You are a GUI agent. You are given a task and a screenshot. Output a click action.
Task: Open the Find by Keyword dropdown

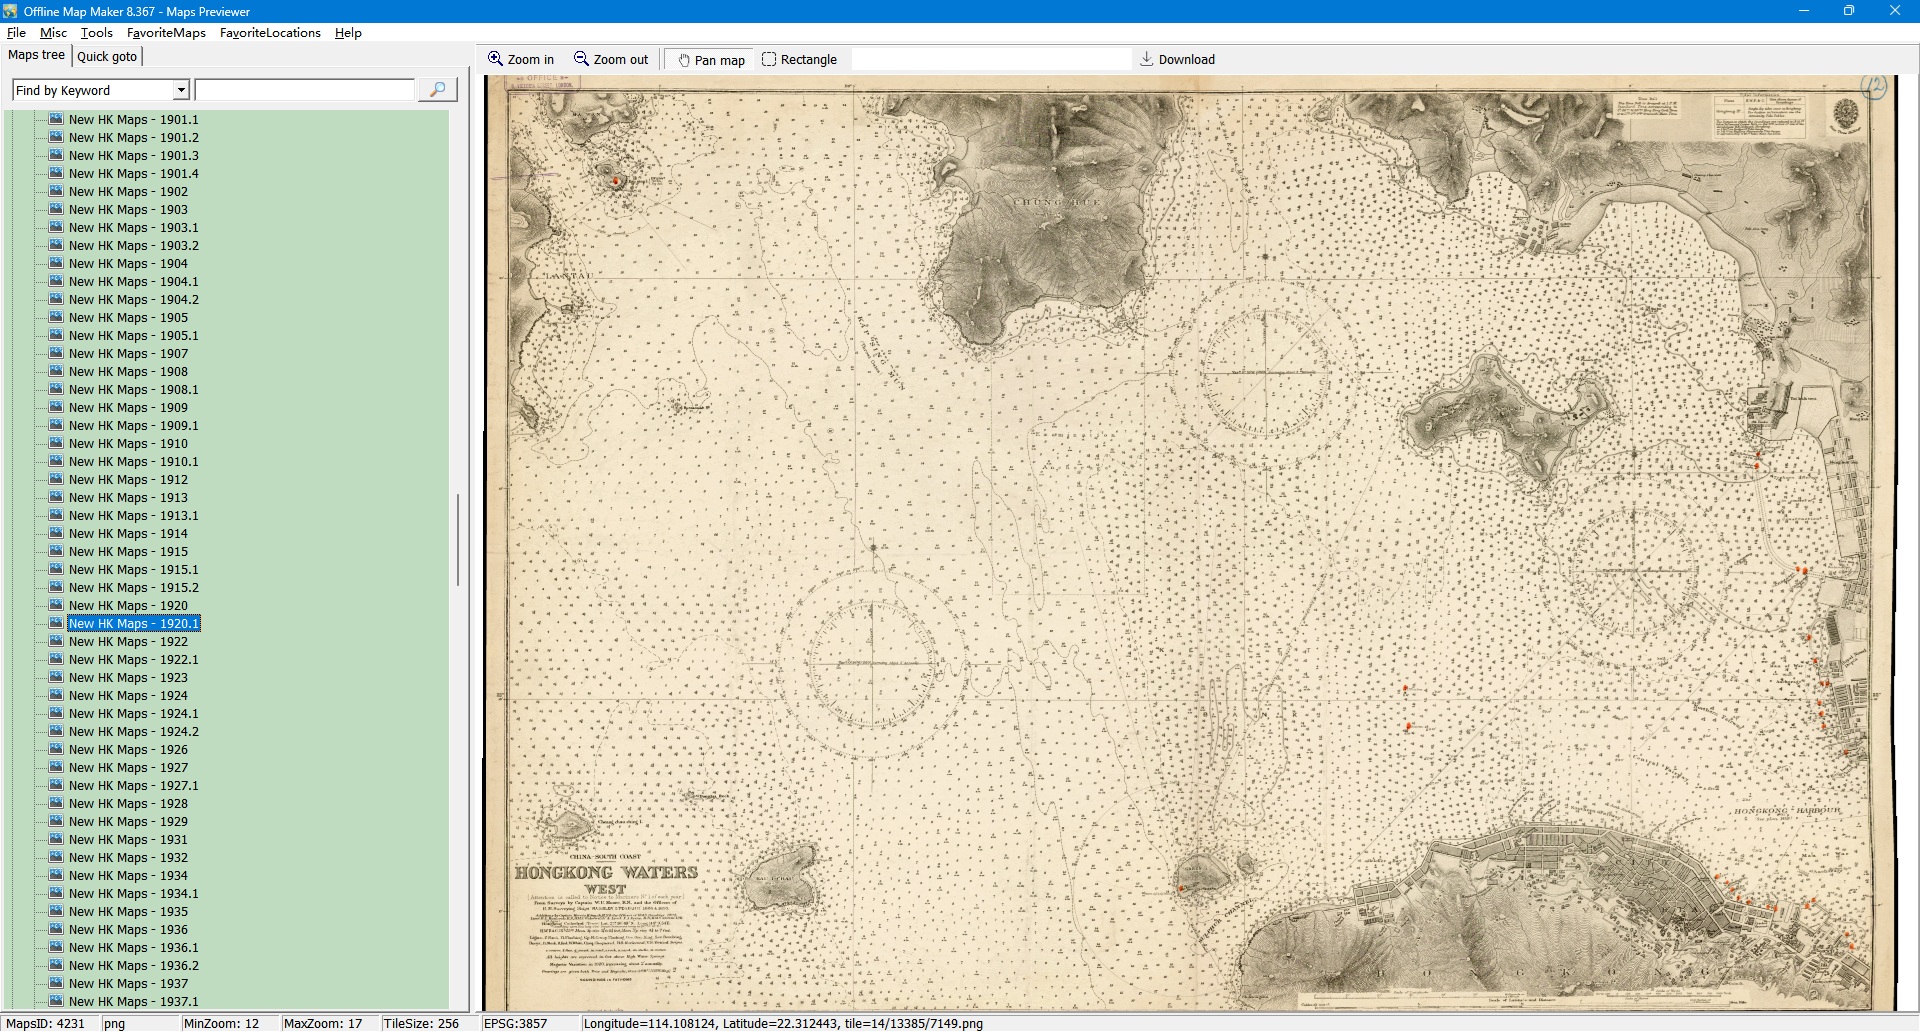[181, 90]
